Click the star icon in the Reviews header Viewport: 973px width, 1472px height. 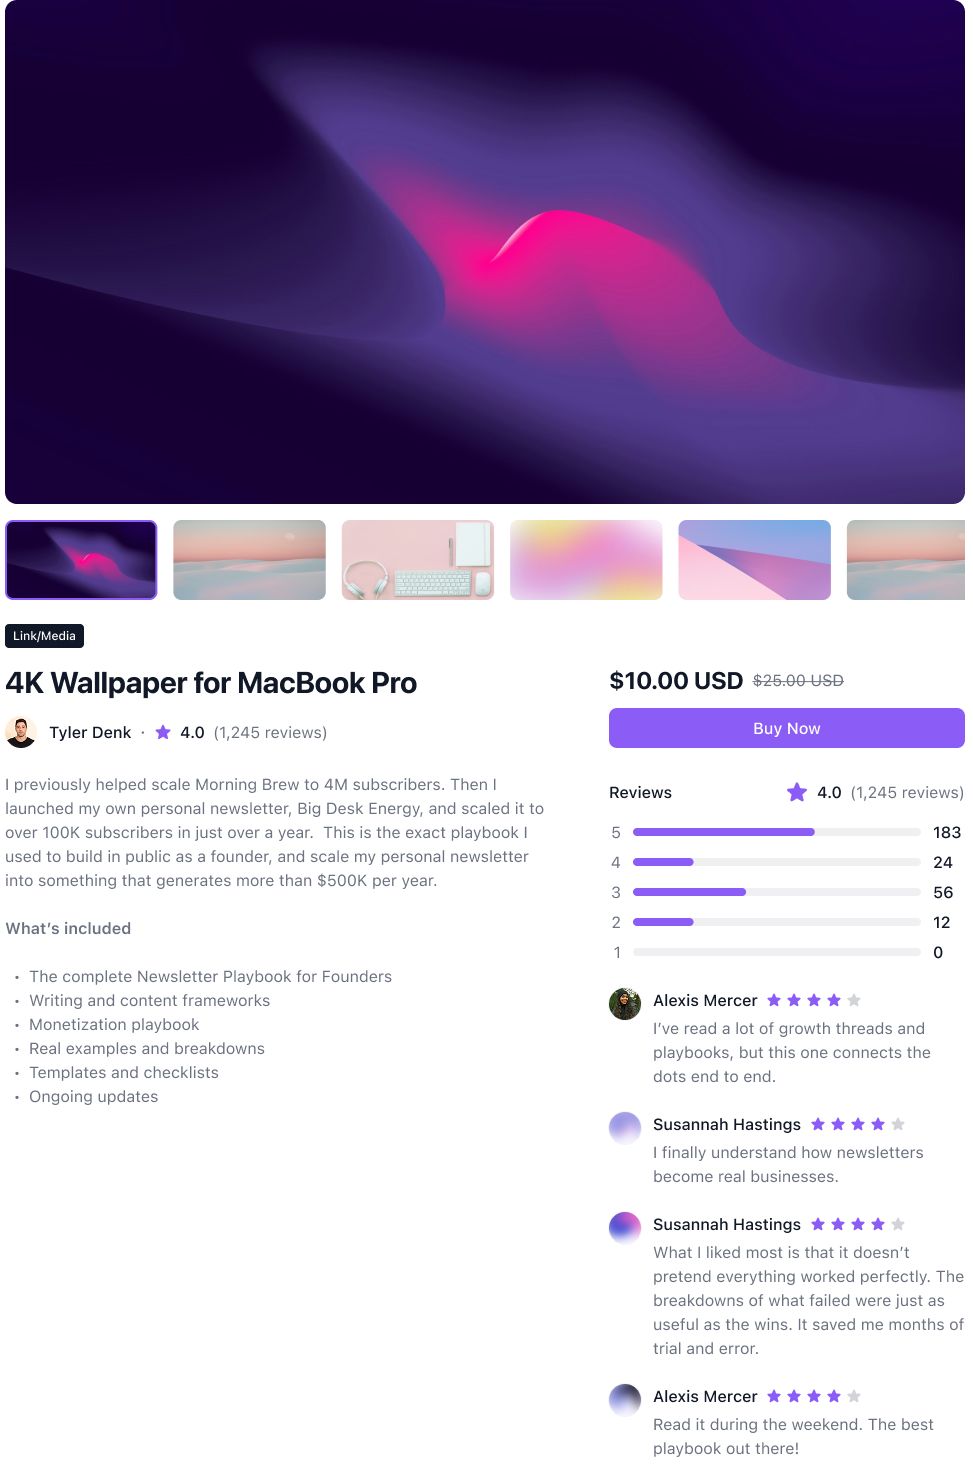[x=797, y=792]
